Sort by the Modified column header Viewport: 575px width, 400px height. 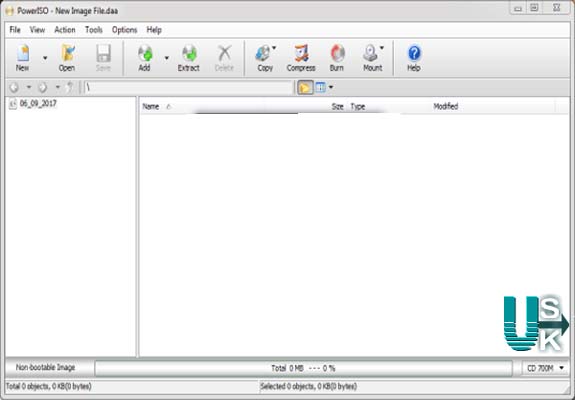(x=446, y=106)
